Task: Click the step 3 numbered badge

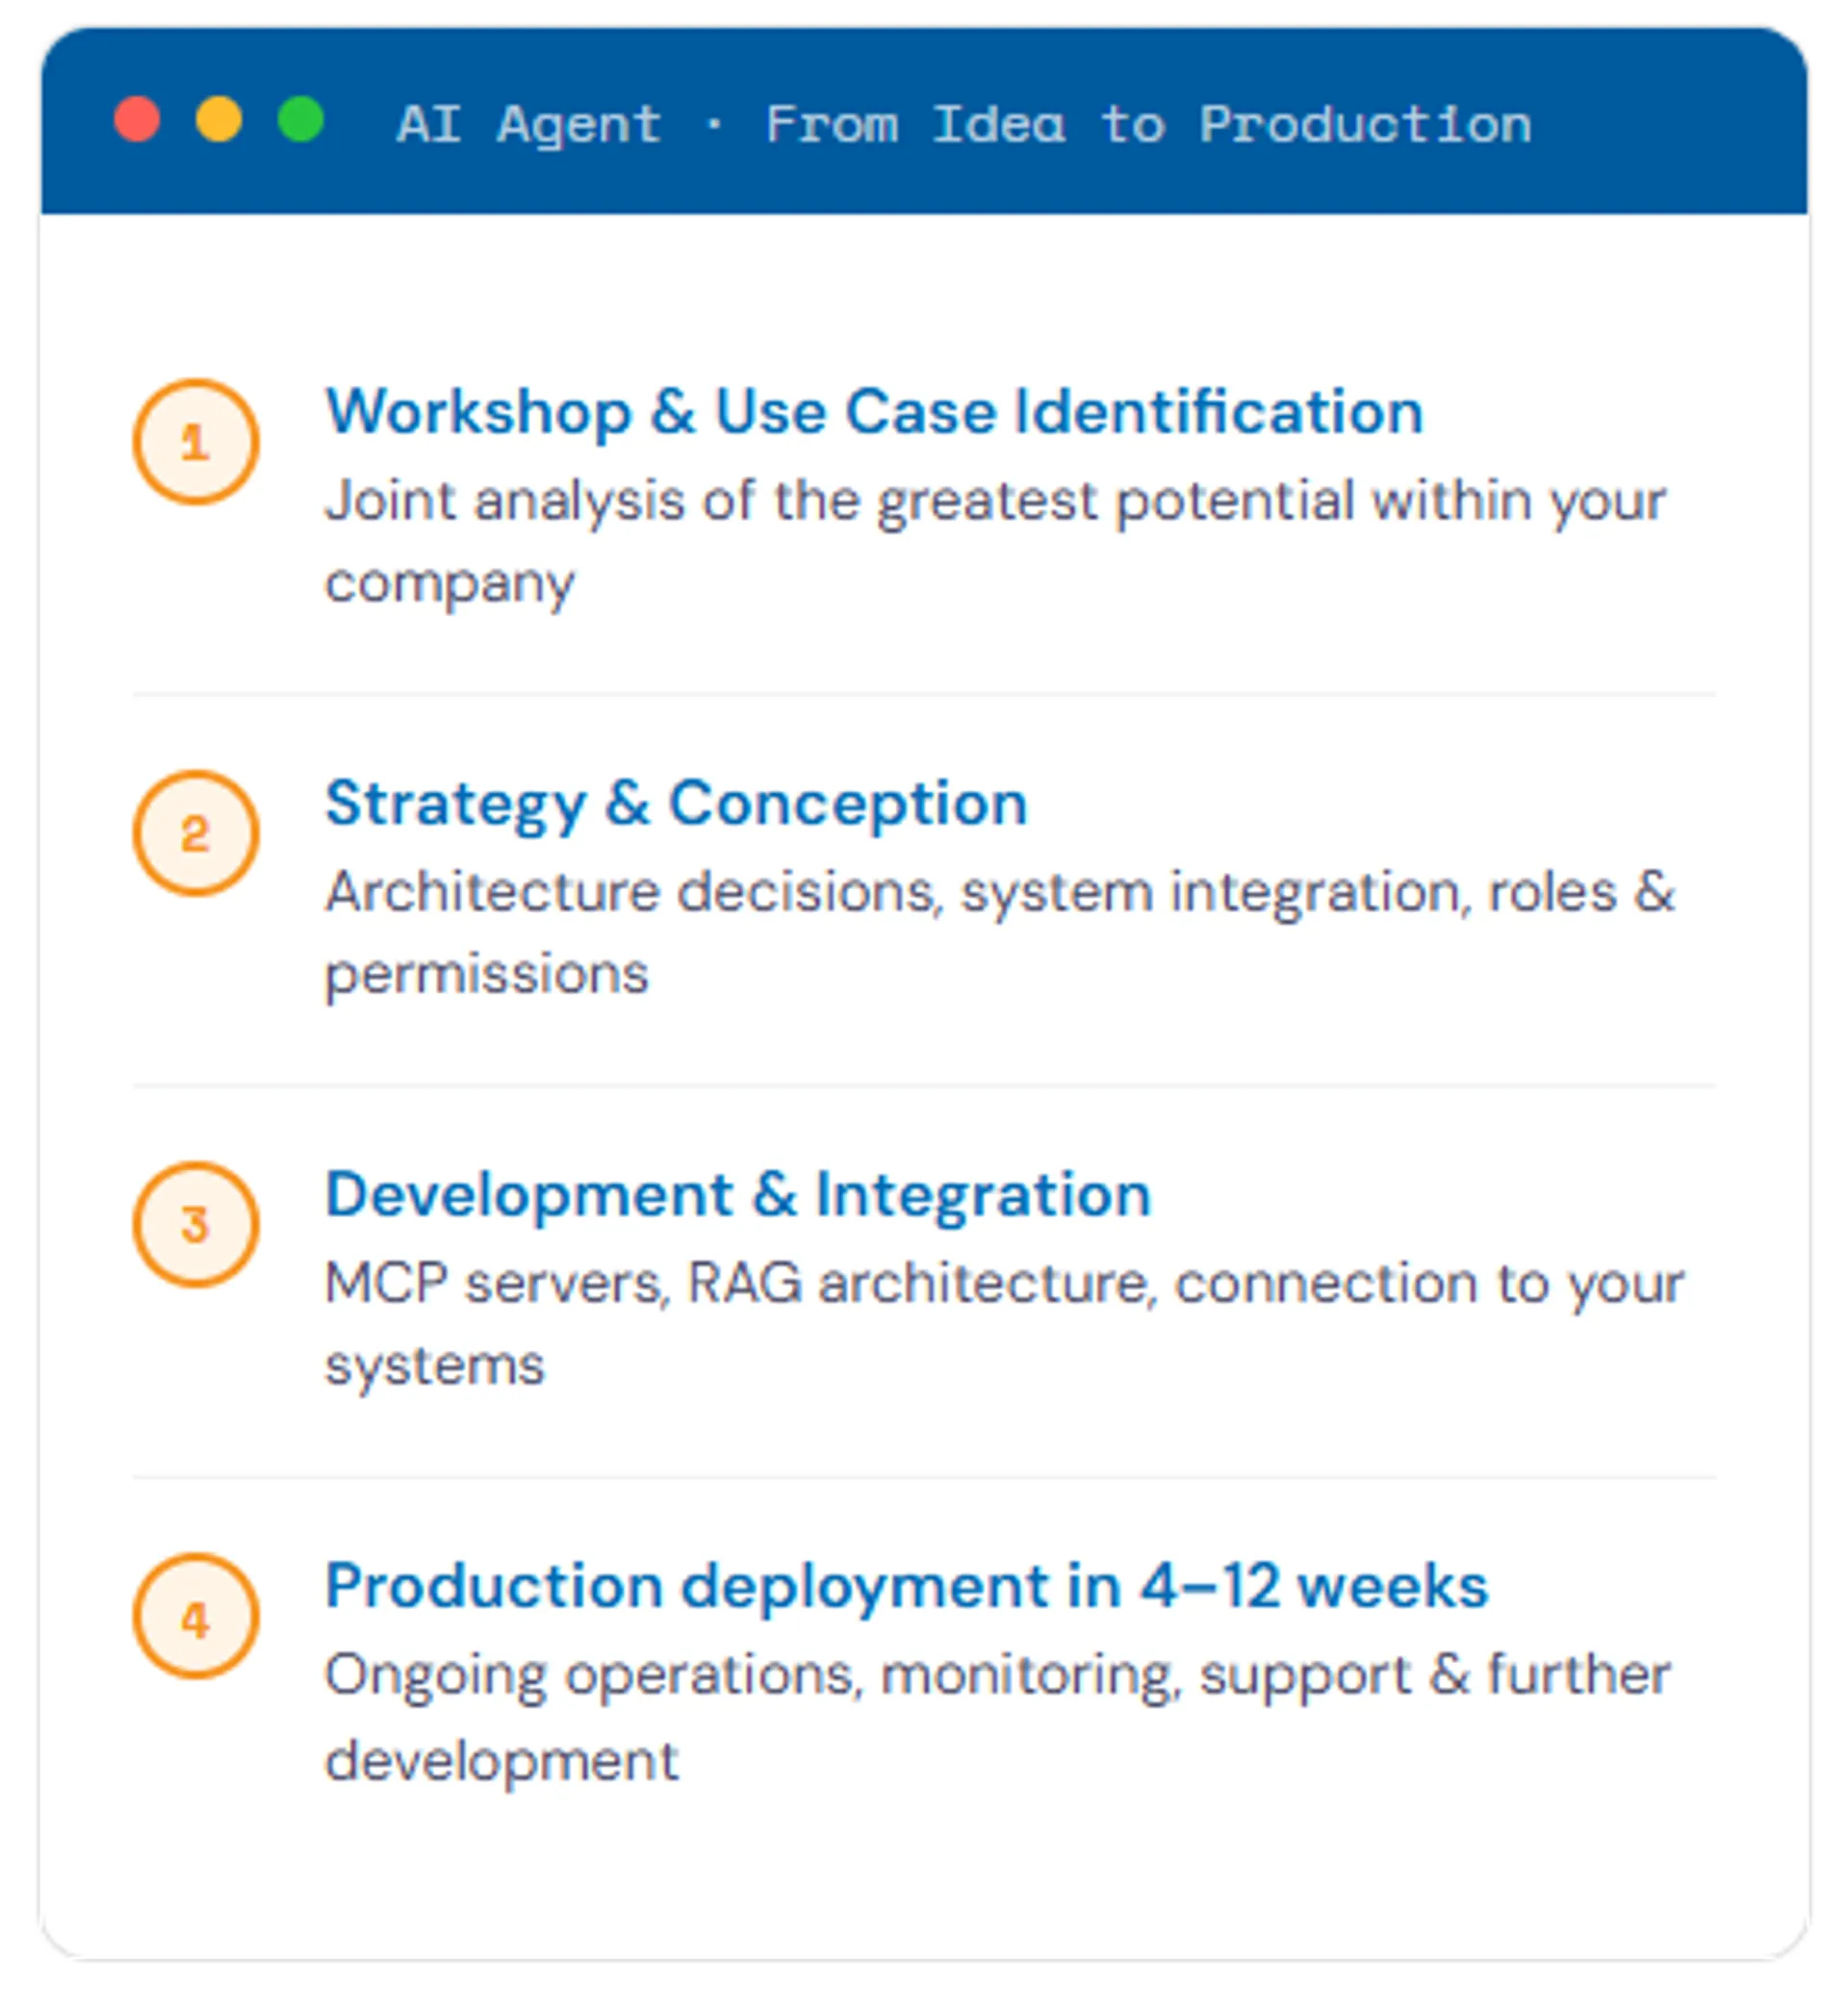Action: point(196,1224)
